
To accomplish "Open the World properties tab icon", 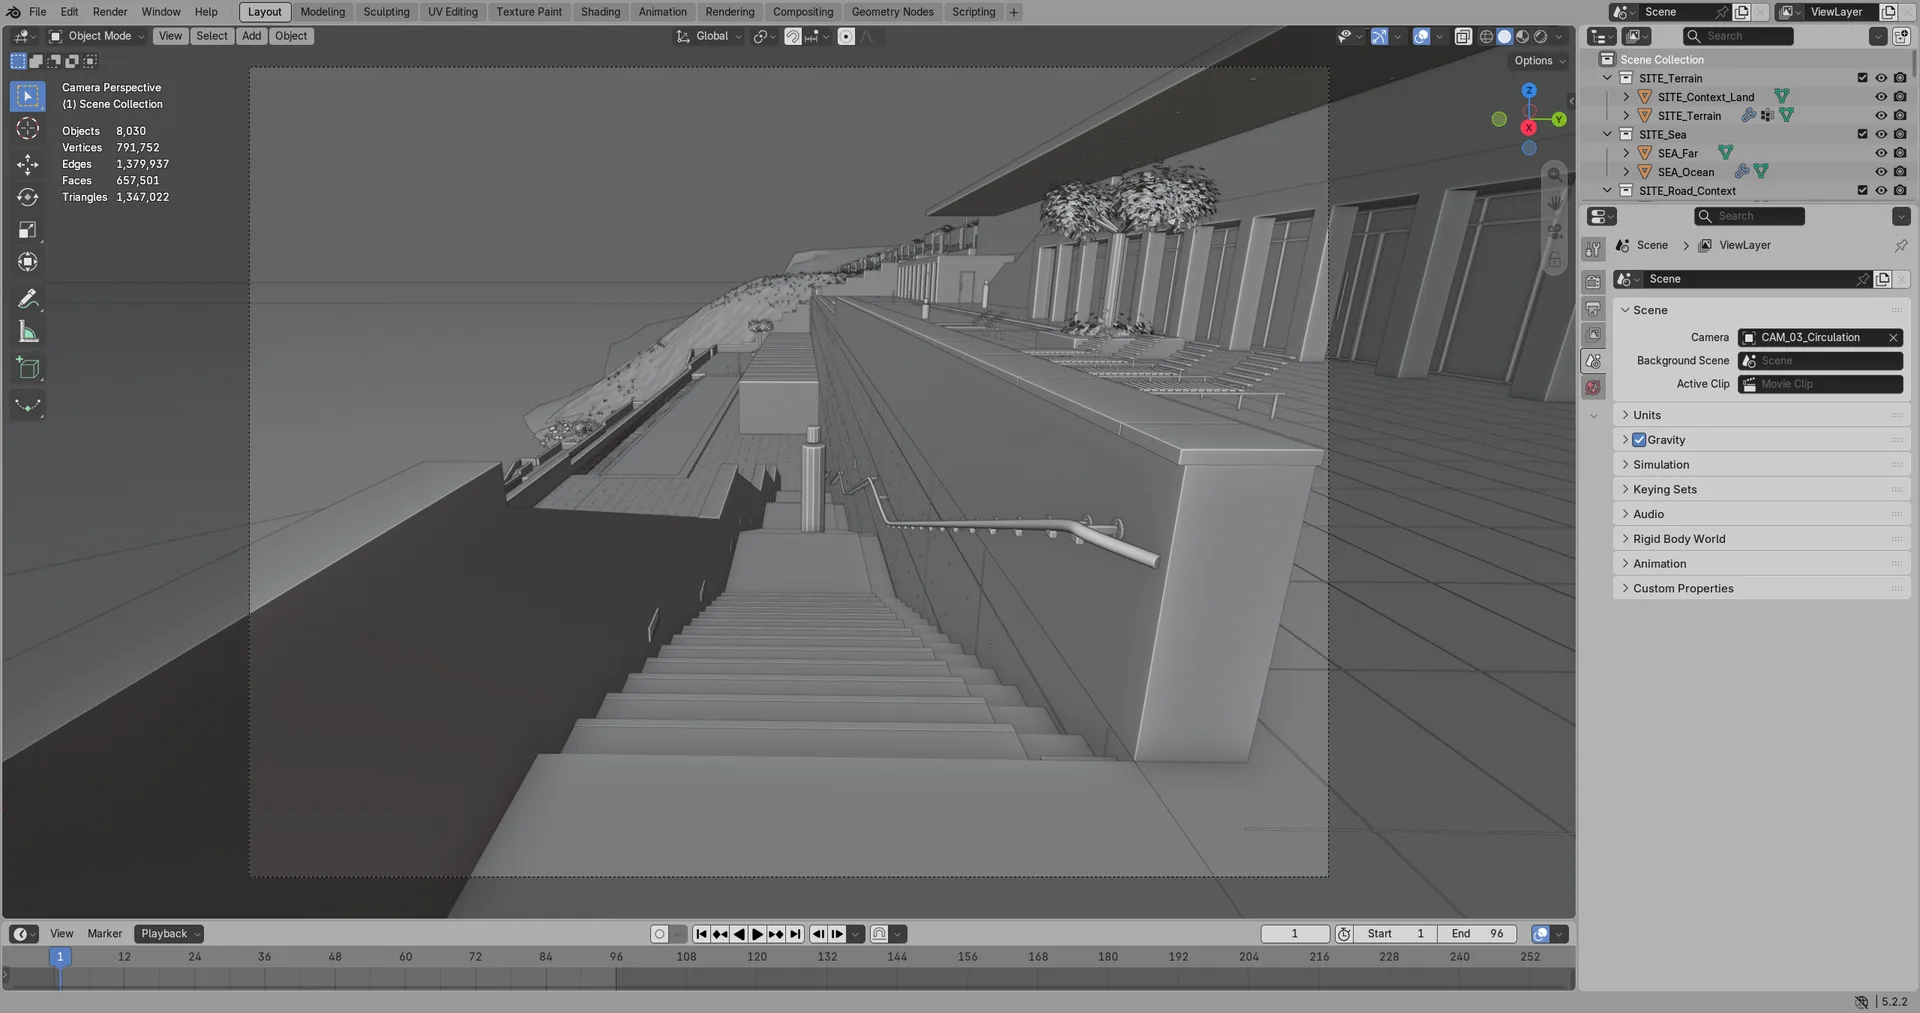I will pos(1593,387).
